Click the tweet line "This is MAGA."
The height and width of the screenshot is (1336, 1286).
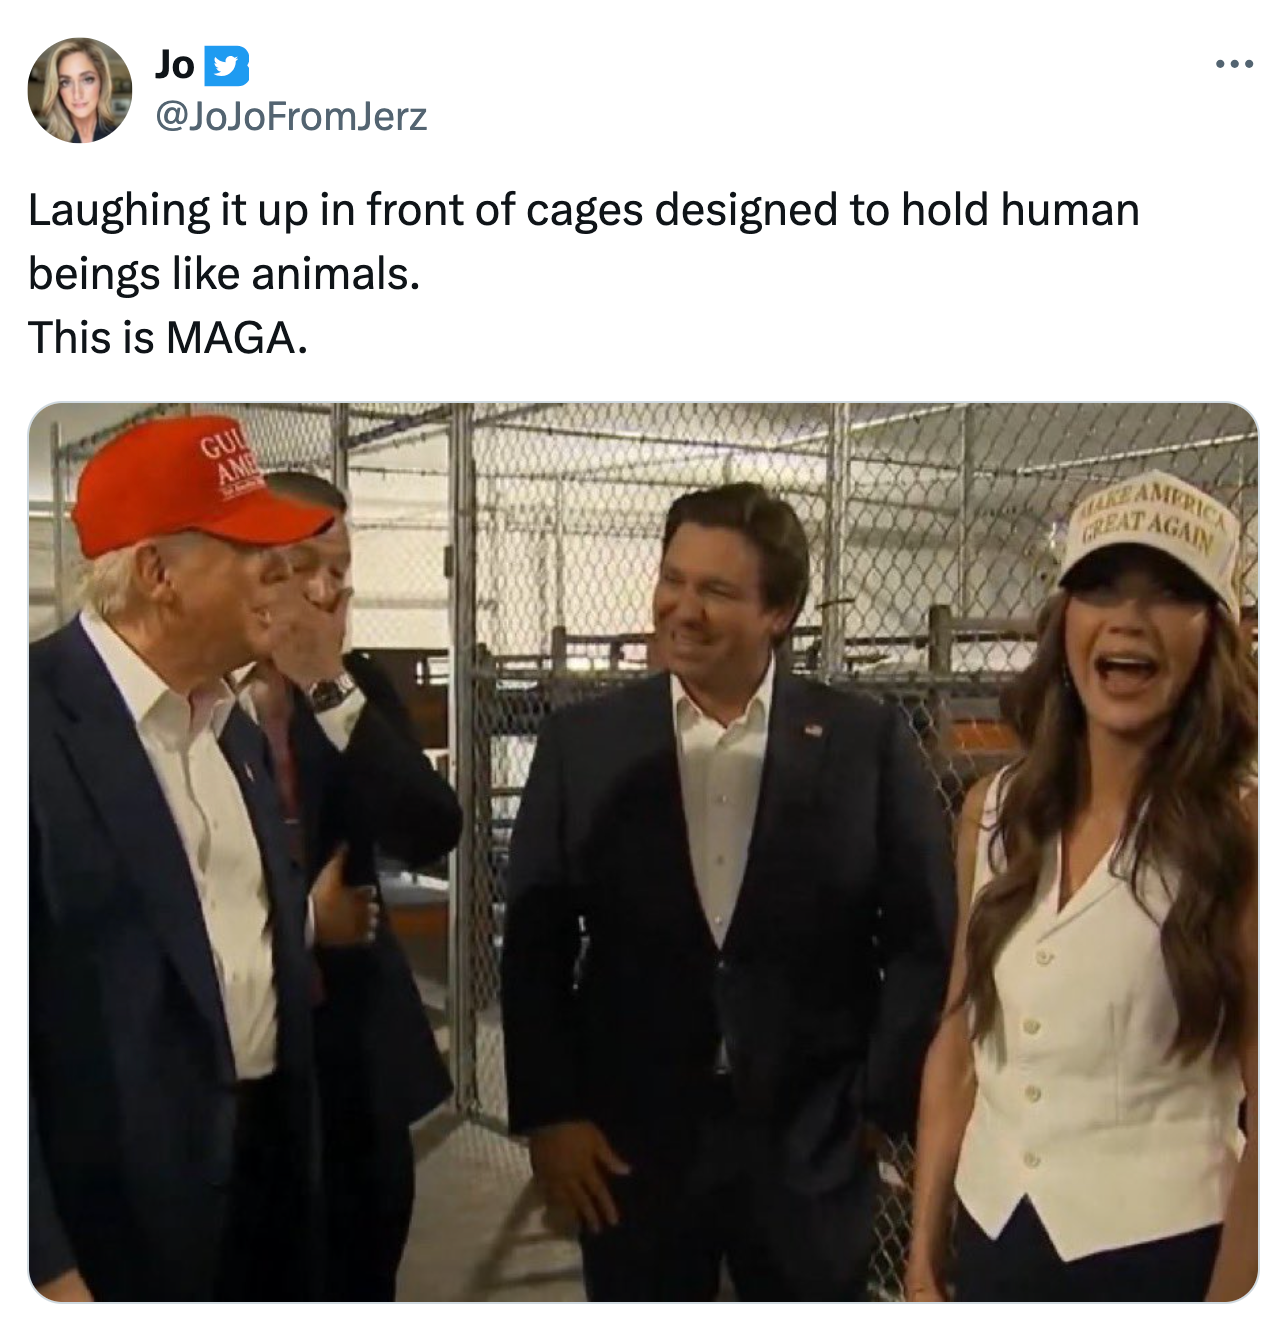(x=168, y=337)
